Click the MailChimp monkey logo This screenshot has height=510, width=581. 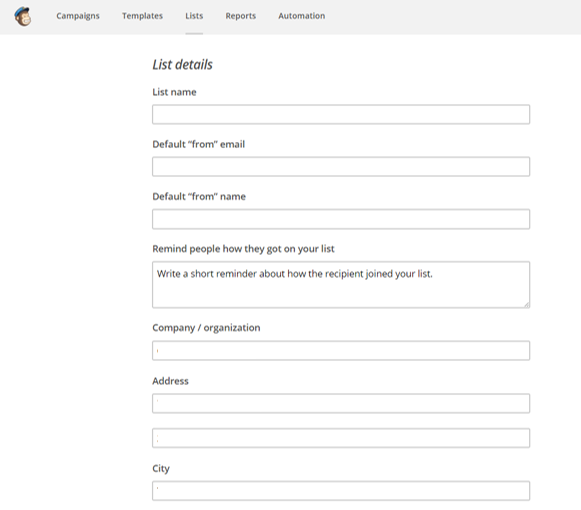point(23,16)
